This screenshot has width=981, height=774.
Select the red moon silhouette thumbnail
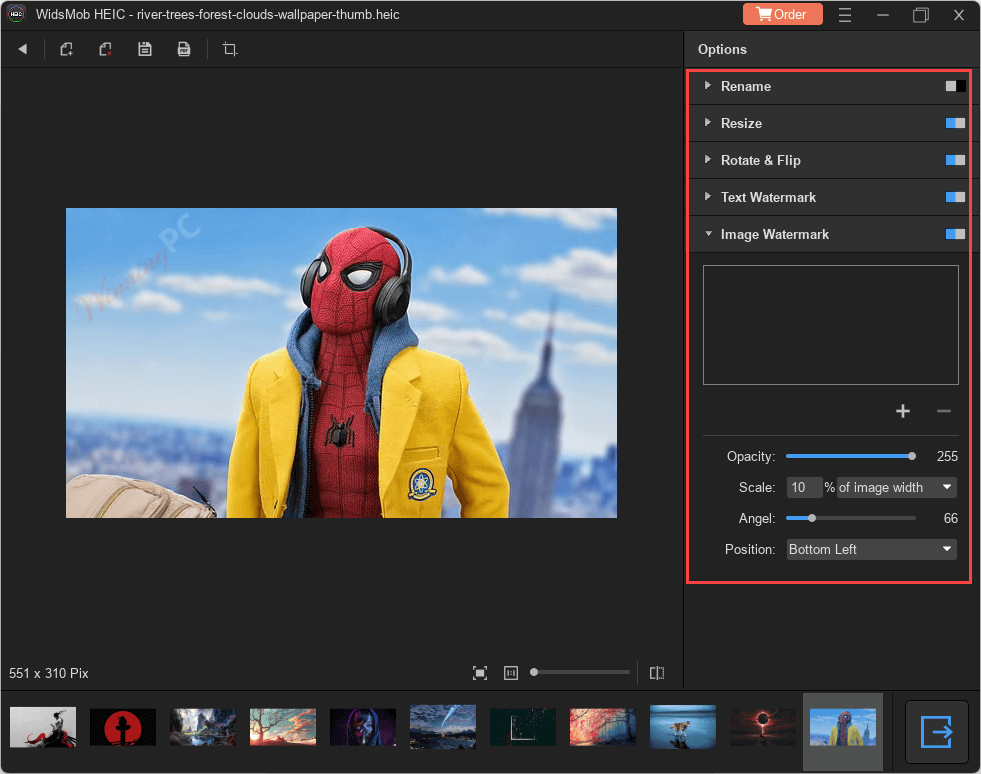click(x=123, y=727)
